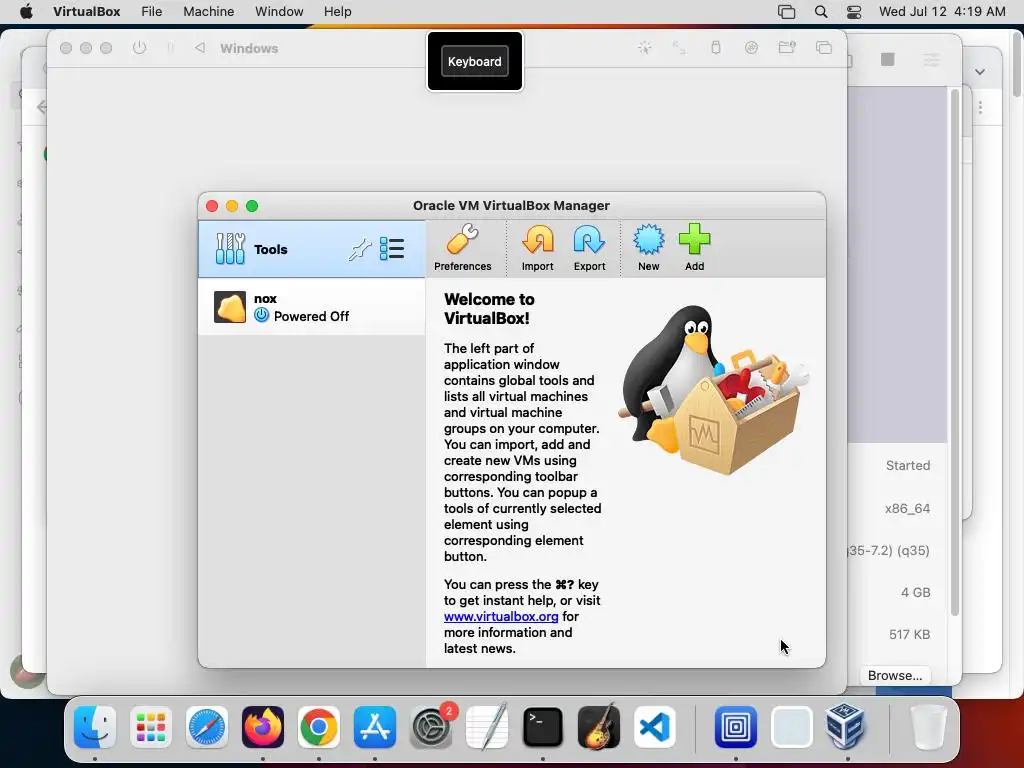
Task: Open the Apple menu
Action: pos(26,12)
